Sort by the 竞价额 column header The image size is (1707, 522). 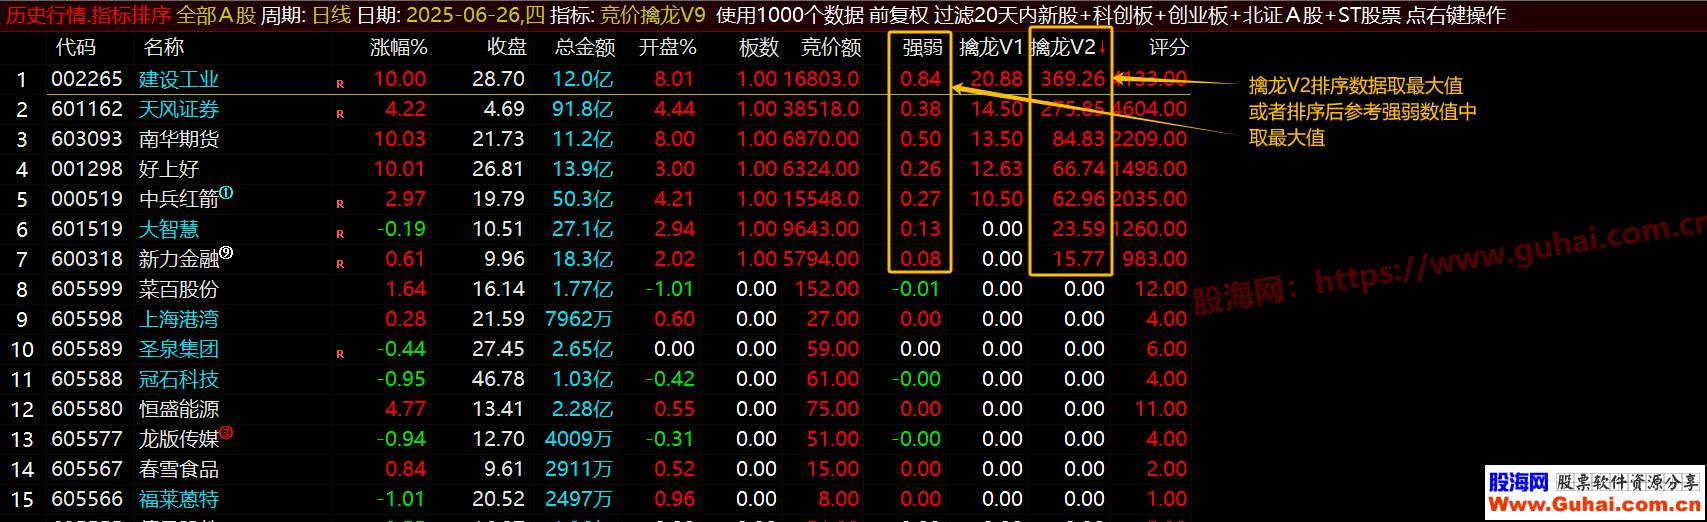pos(831,47)
